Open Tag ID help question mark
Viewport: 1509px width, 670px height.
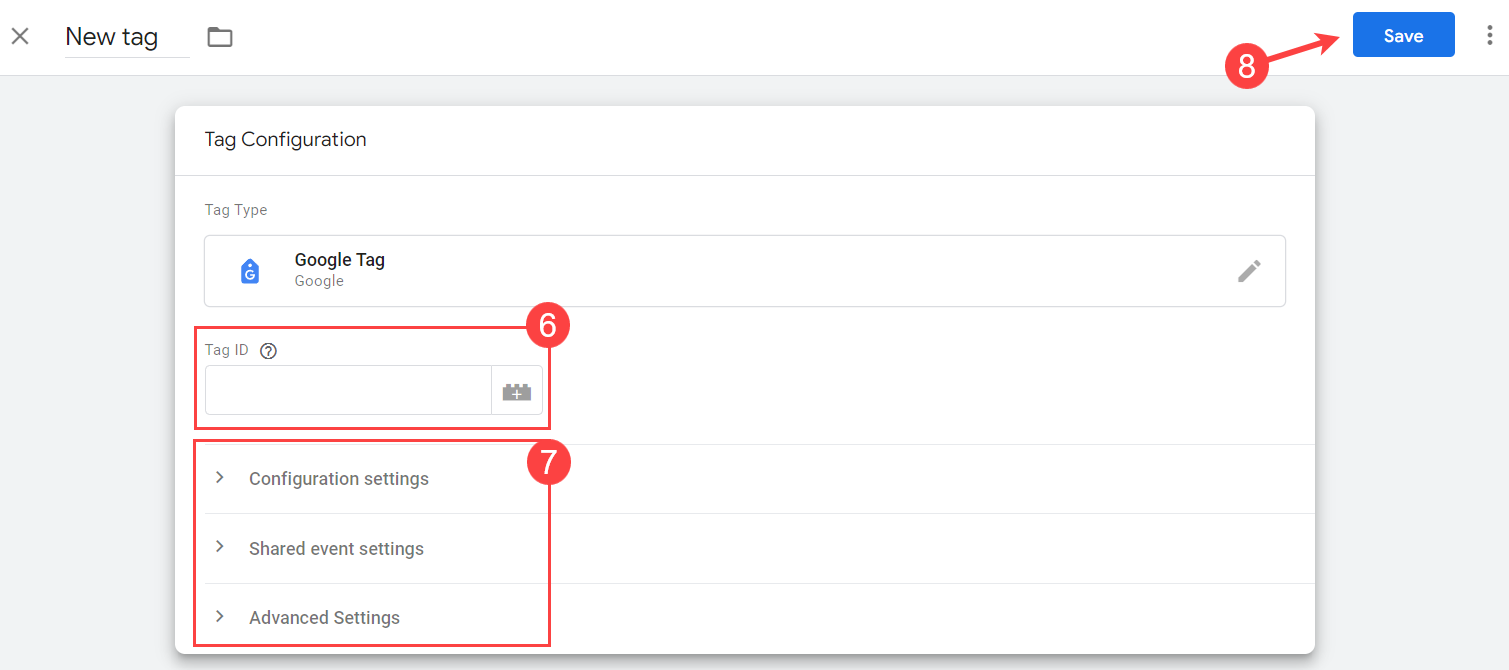pyautogui.click(x=268, y=351)
